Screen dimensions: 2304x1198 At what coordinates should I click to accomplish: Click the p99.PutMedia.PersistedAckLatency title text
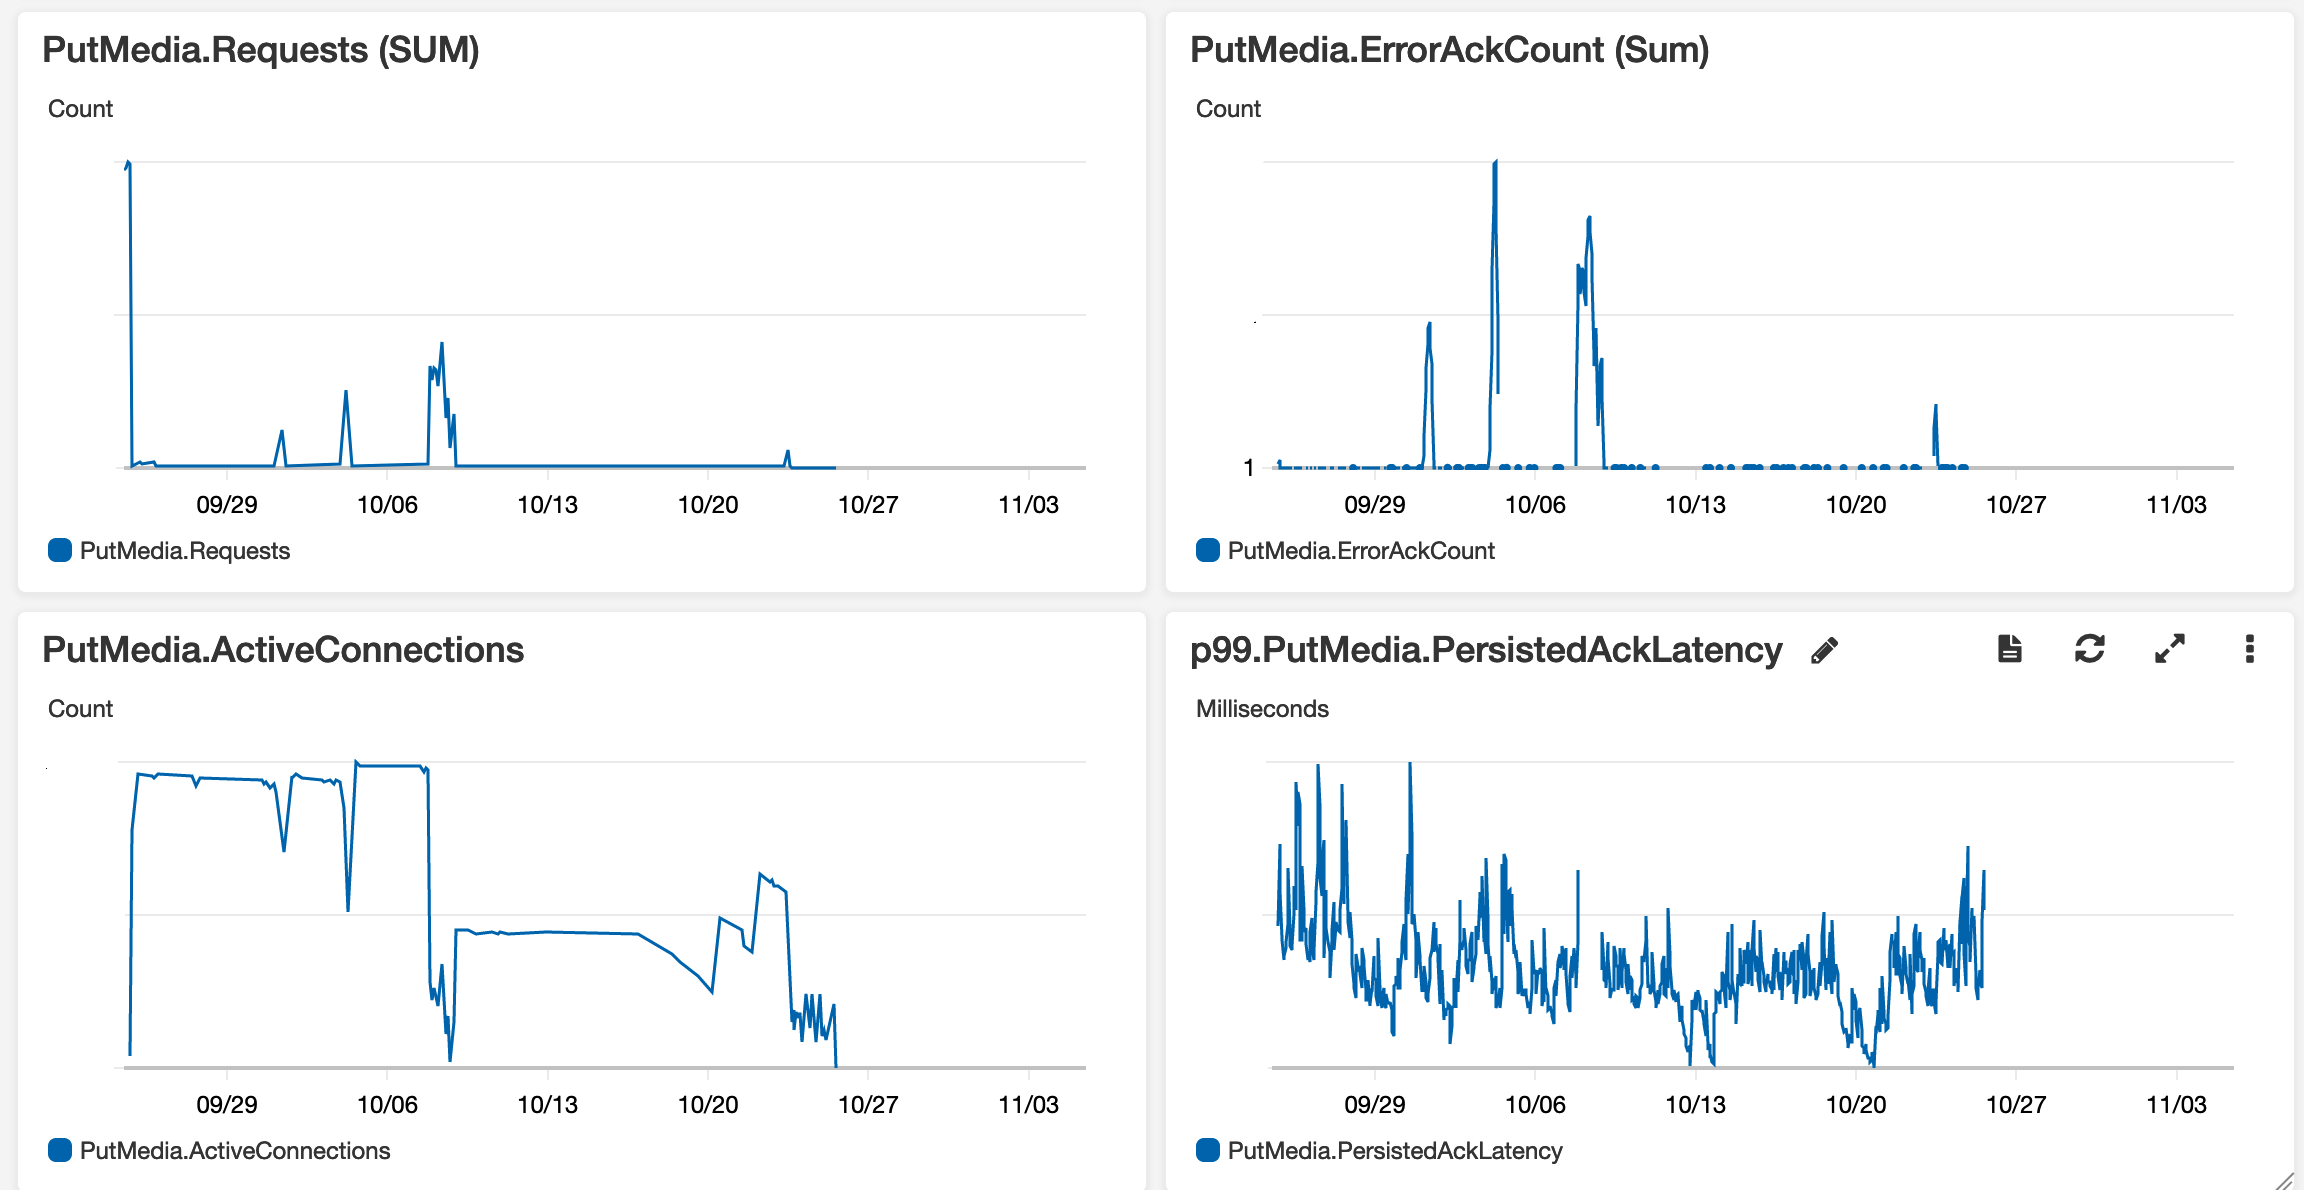click(1486, 650)
